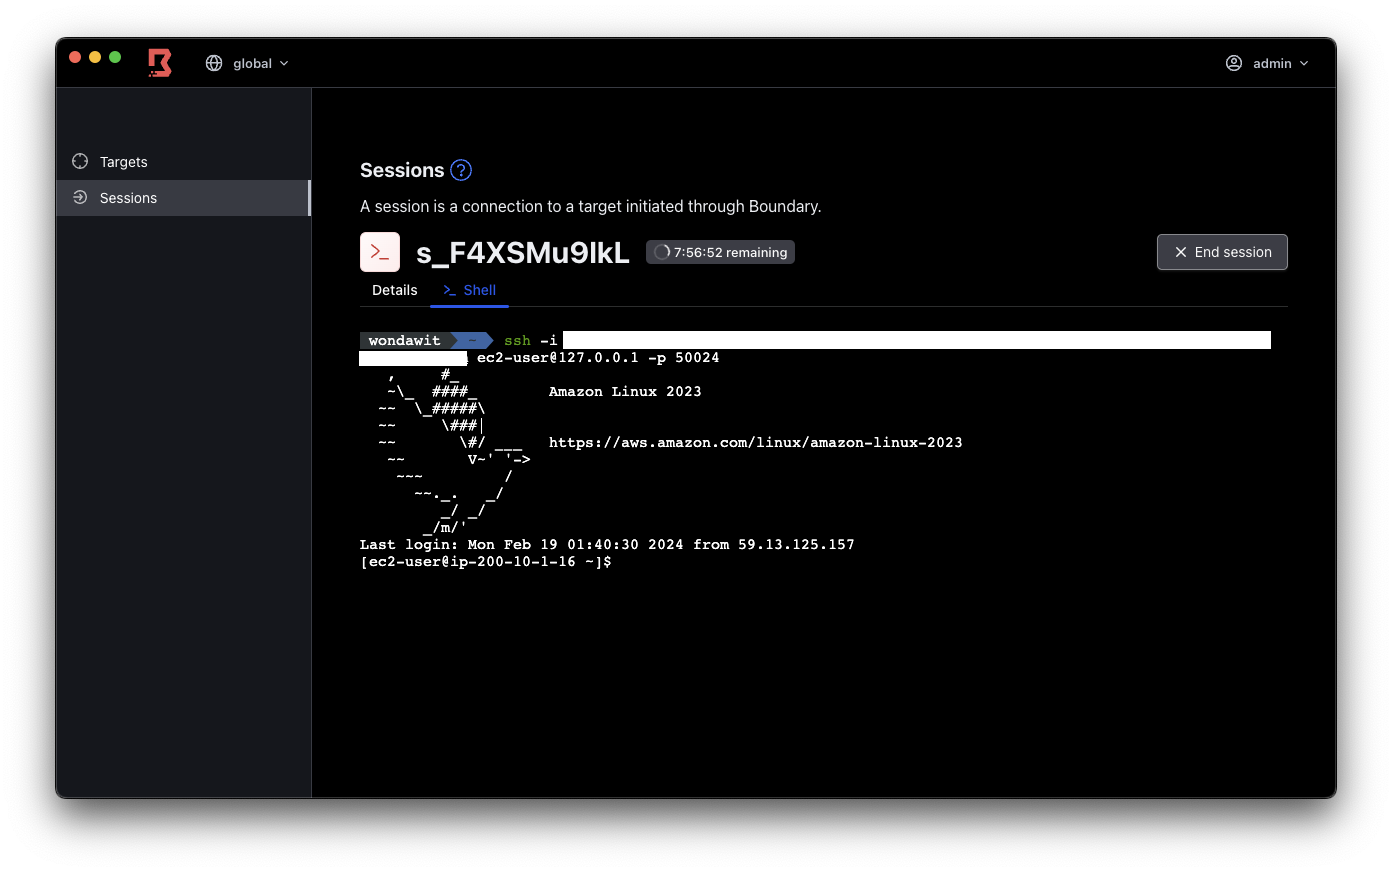The width and height of the screenshot is (1392, 872).
Task: Click the macOS green maximize button
Action: (115, 57)
